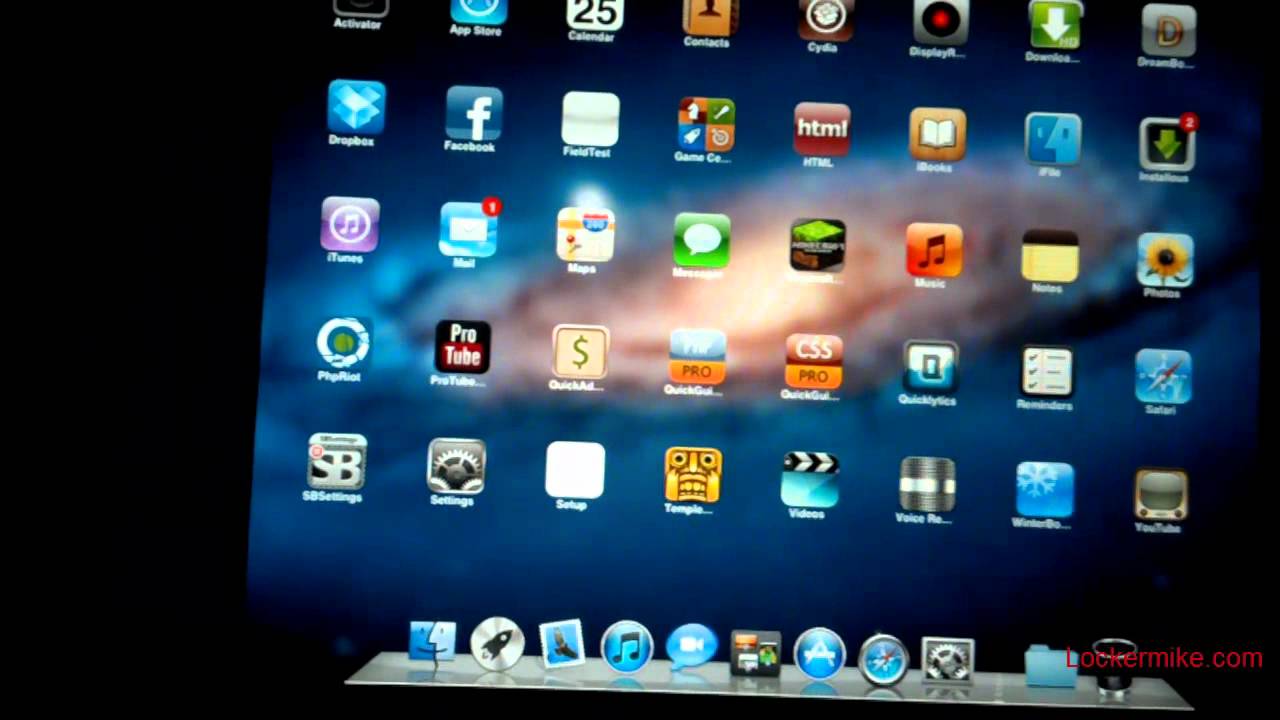
Task: Open the QuickAd dollar-sign app
Action: pos(580,352)
